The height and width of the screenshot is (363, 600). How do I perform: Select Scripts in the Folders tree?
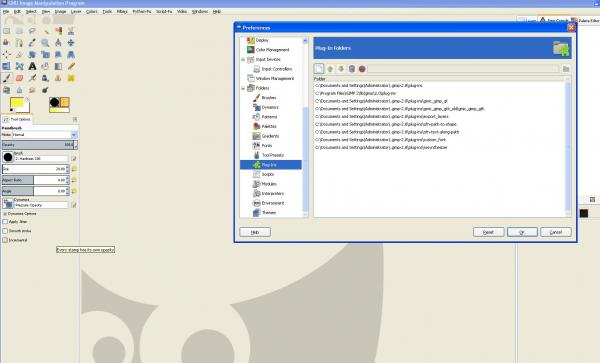click(x=267, y=174)
